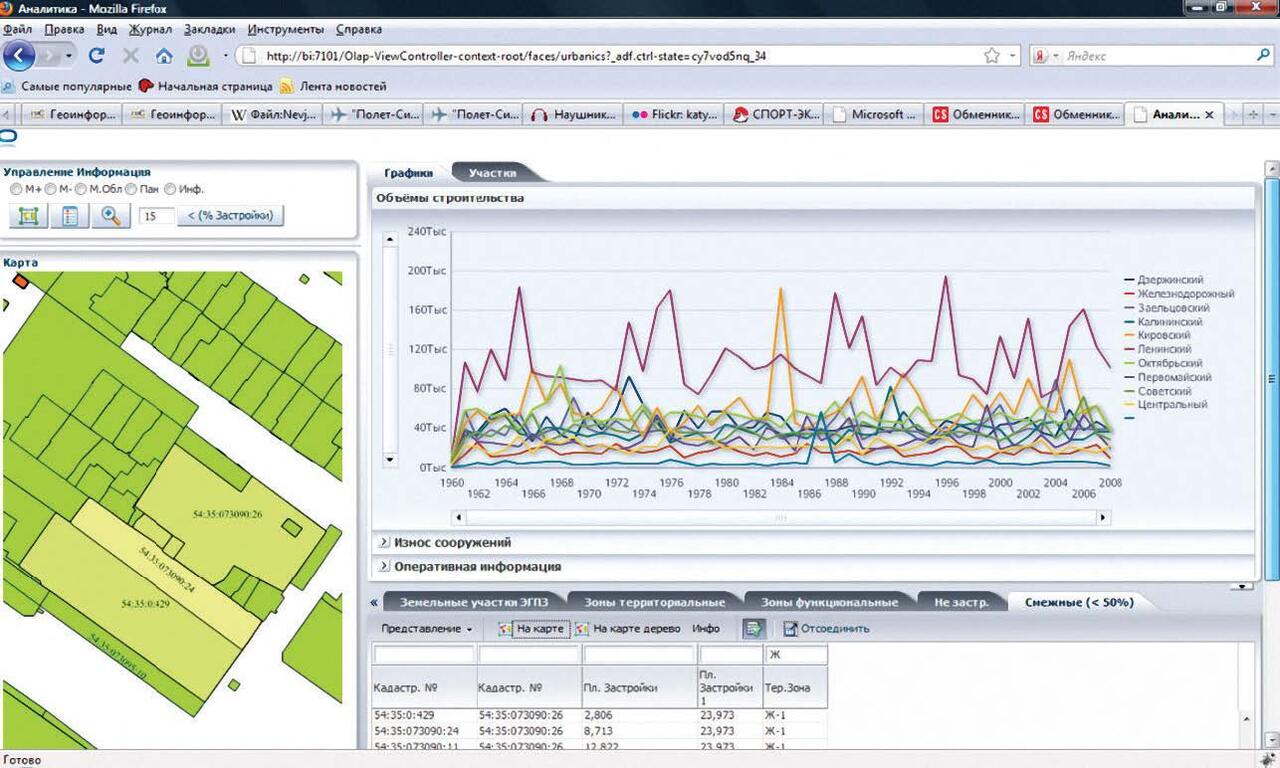Close the Анали... browser tab

(1209, 115)
